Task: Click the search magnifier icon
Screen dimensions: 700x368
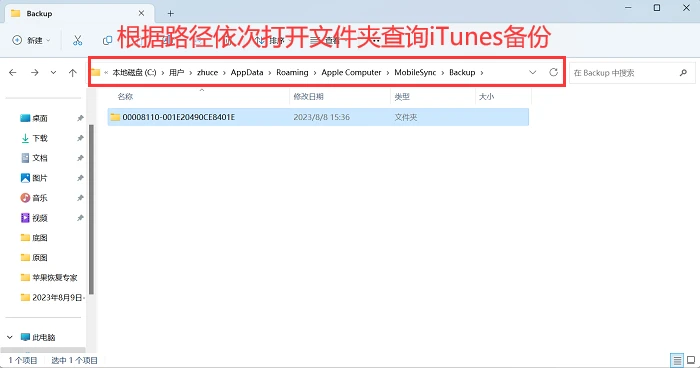Action: 683,72
